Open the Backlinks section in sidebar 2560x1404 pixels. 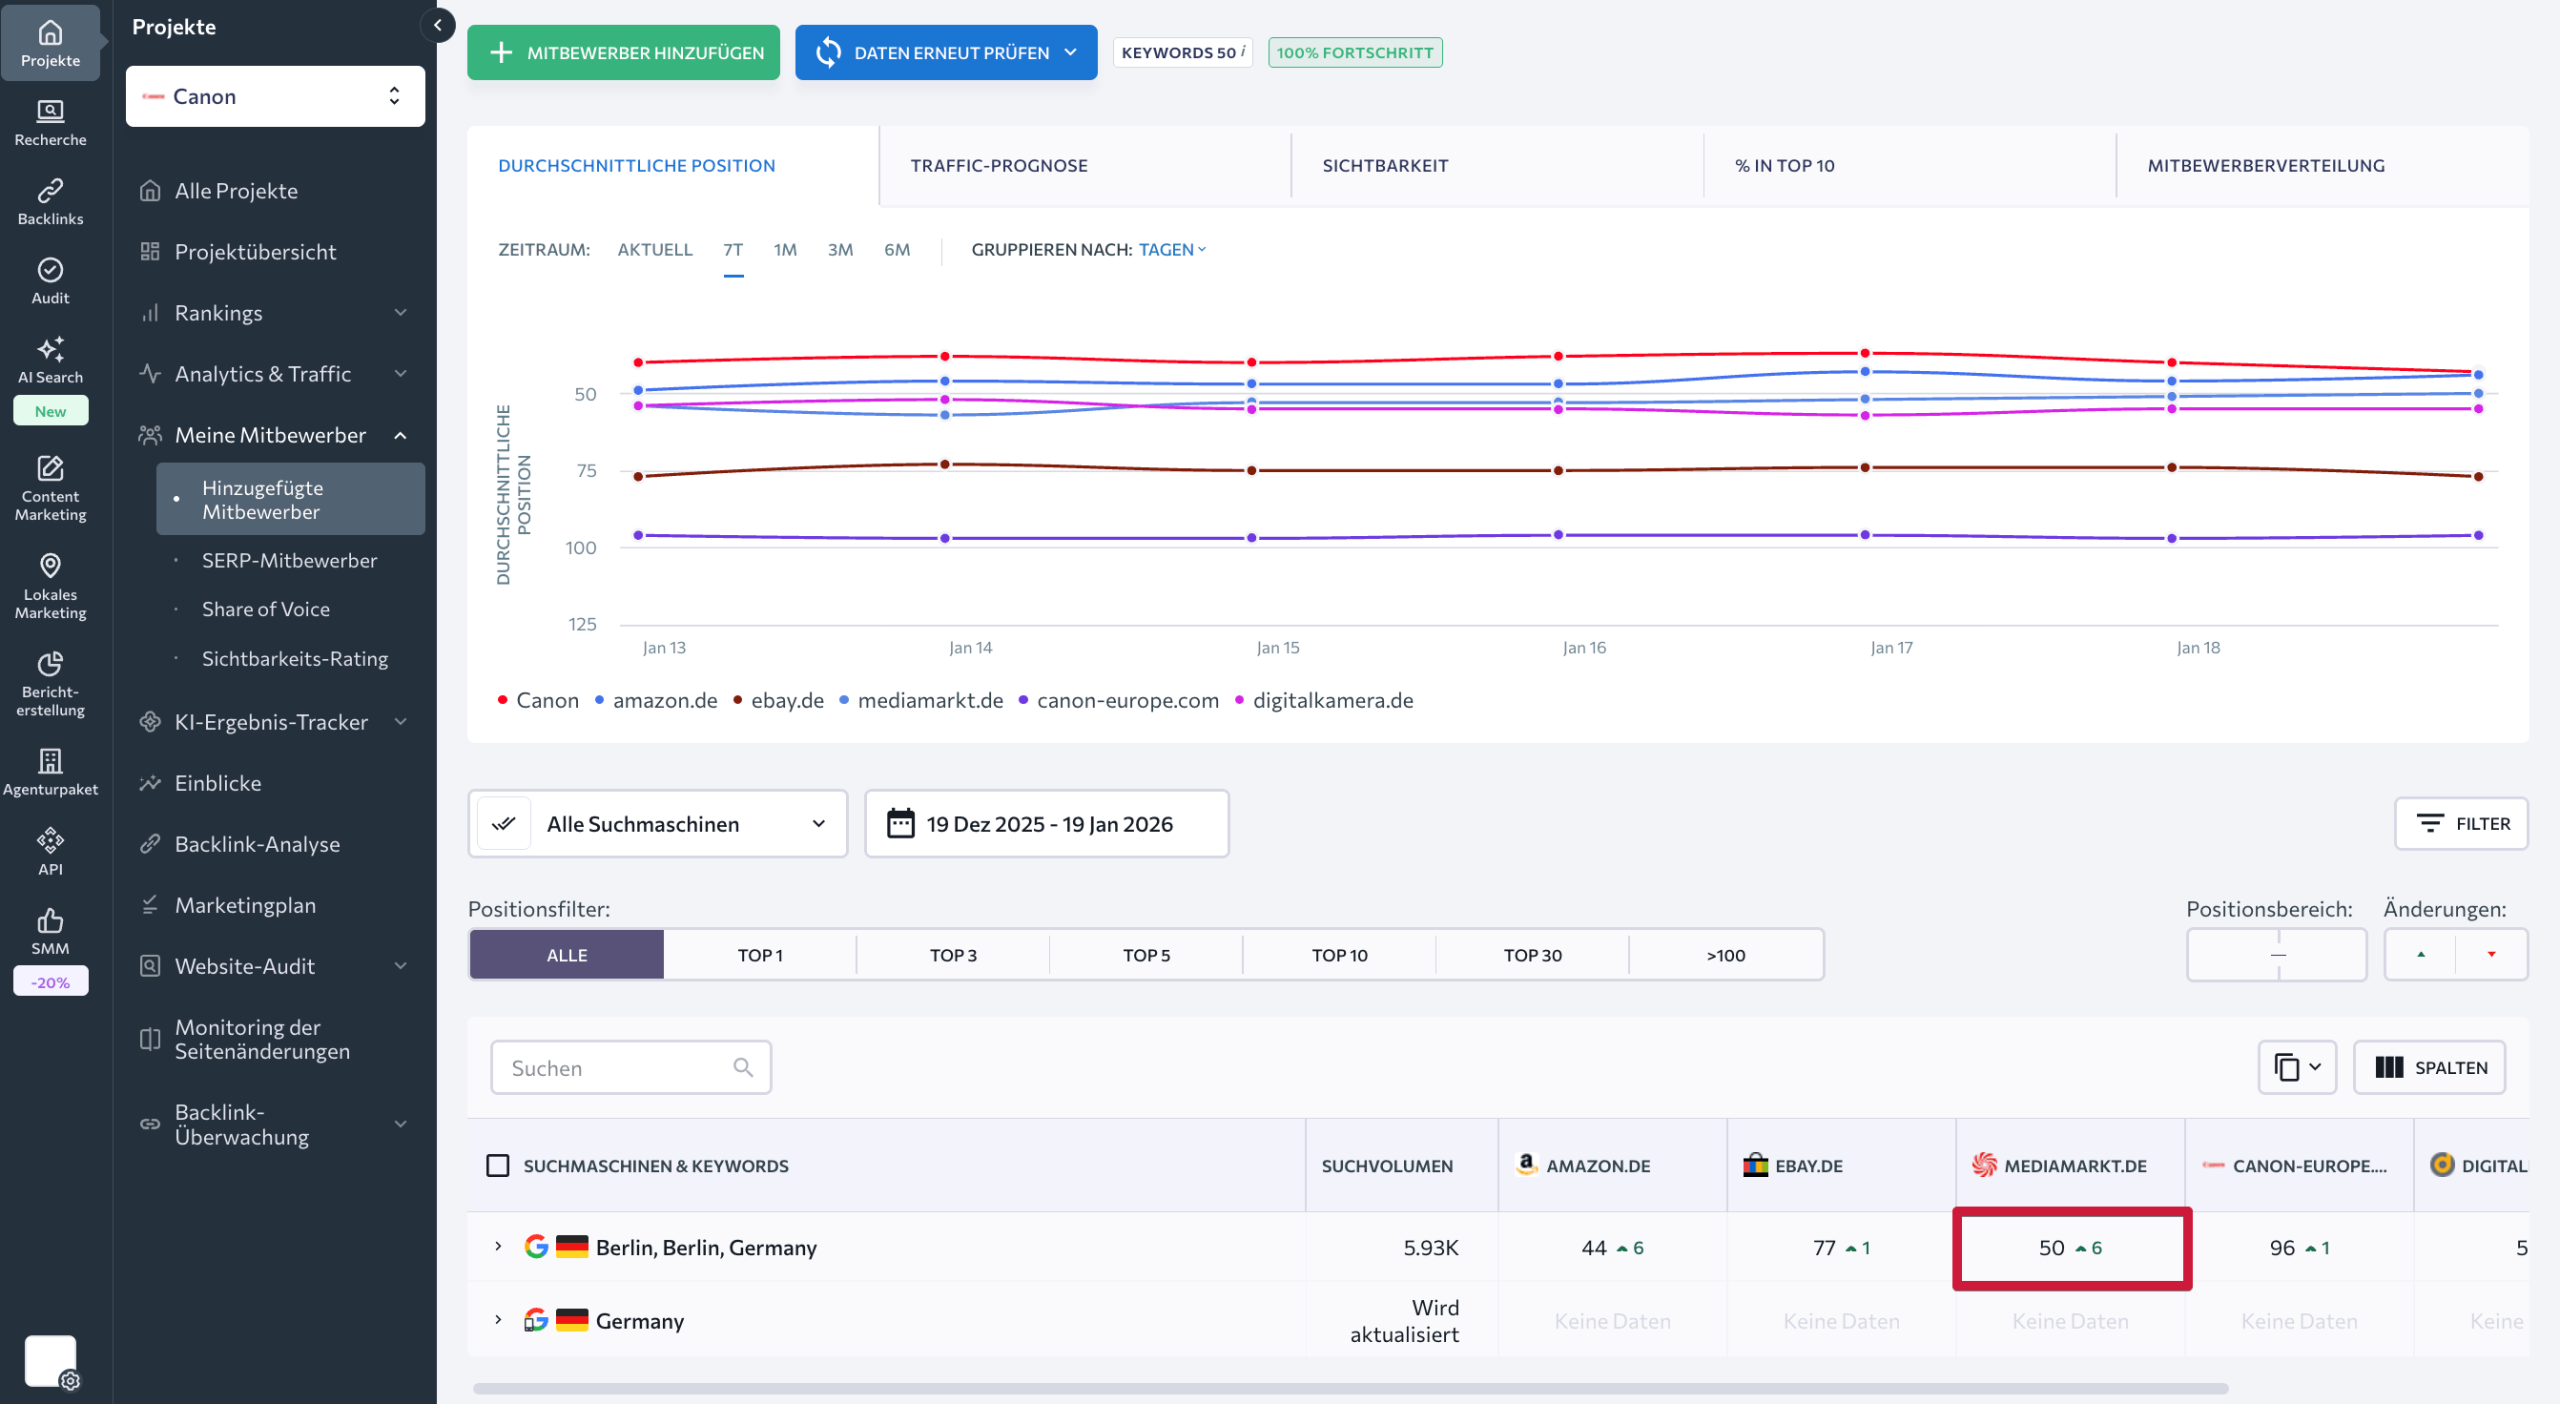(x=50, y=201)
